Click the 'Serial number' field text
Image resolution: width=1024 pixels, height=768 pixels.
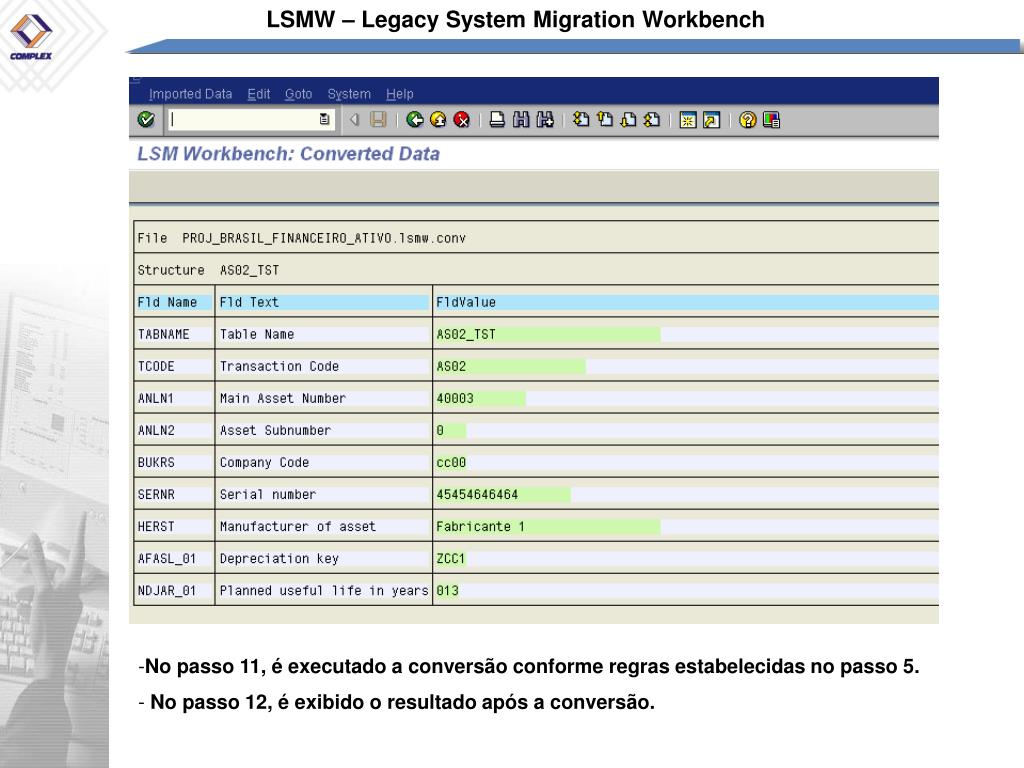[x=268, y=494]
